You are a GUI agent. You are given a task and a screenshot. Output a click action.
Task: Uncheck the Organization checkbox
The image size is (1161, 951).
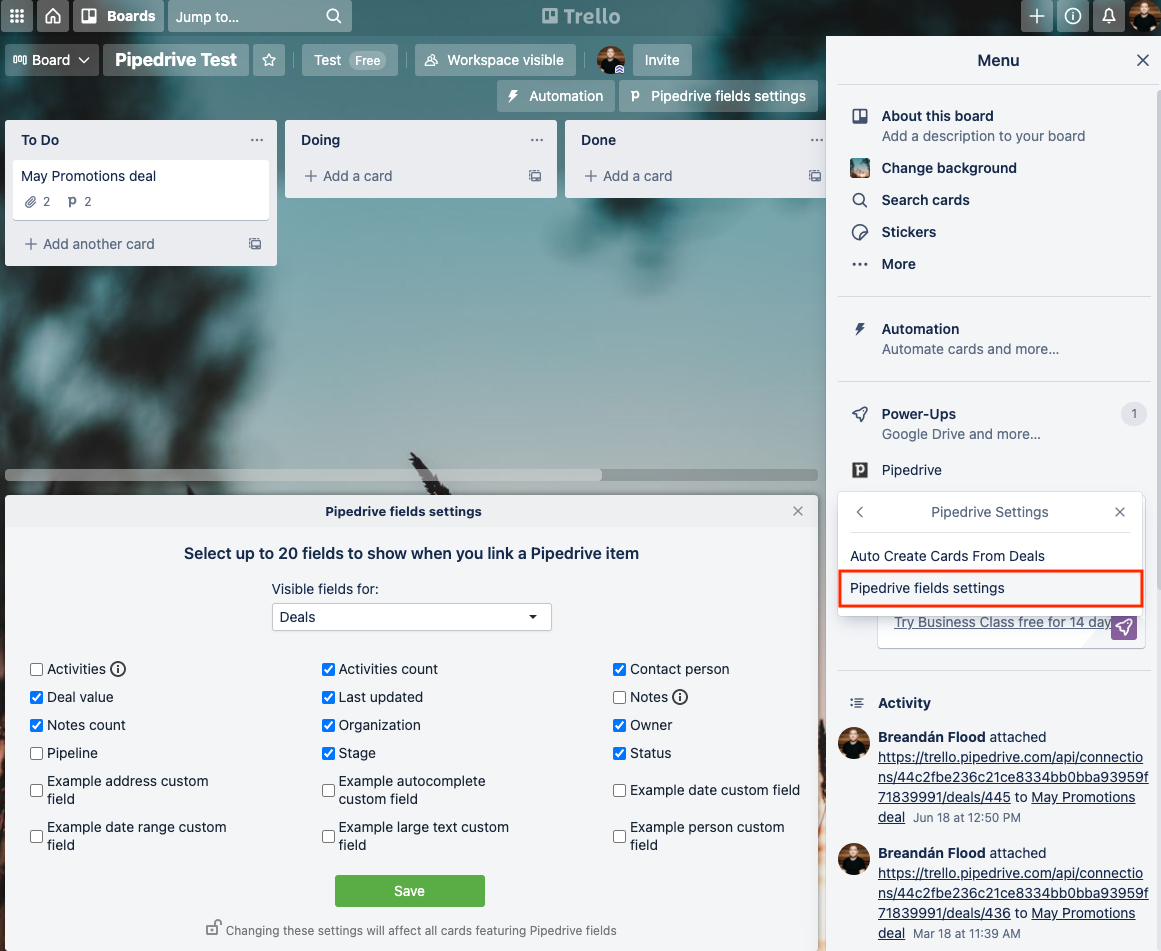coord(328,726)
